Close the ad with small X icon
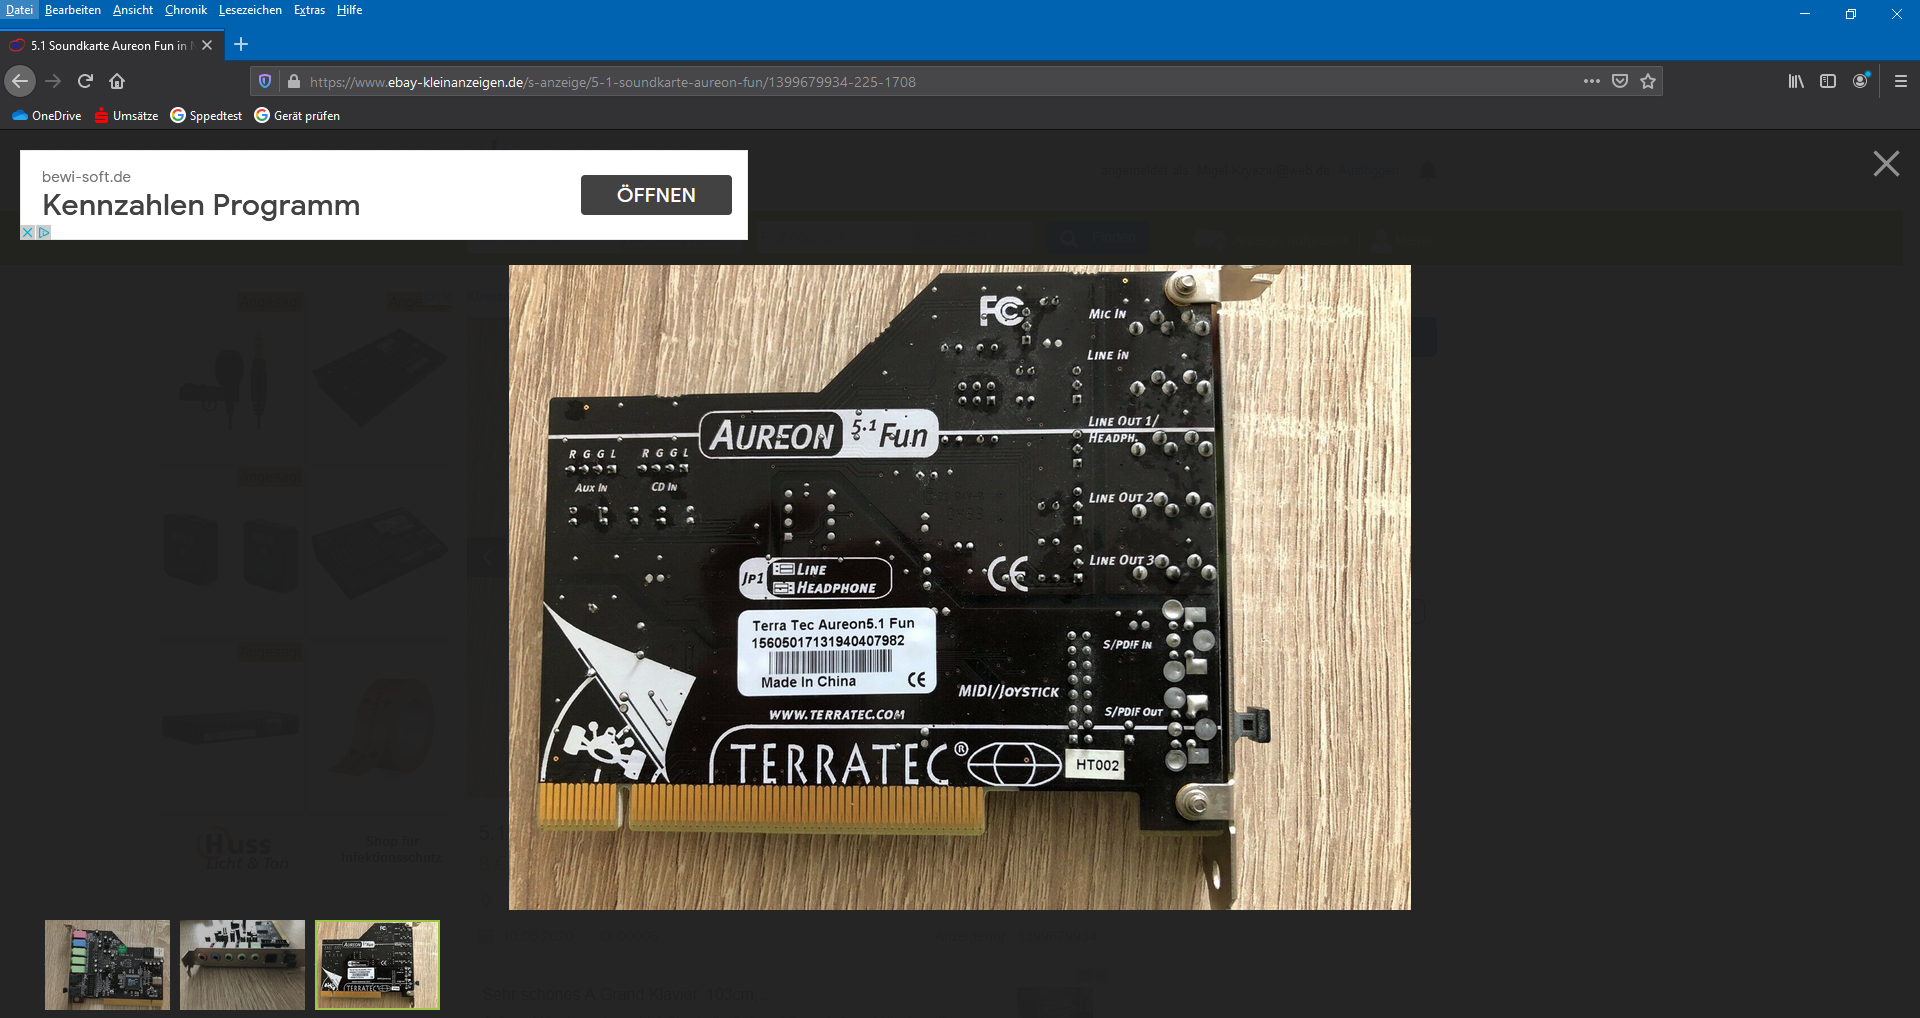 click(x=28, y=232)
